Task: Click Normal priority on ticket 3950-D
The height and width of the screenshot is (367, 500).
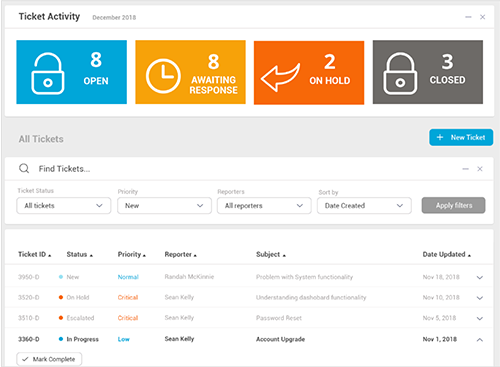Action: point(128,277)
